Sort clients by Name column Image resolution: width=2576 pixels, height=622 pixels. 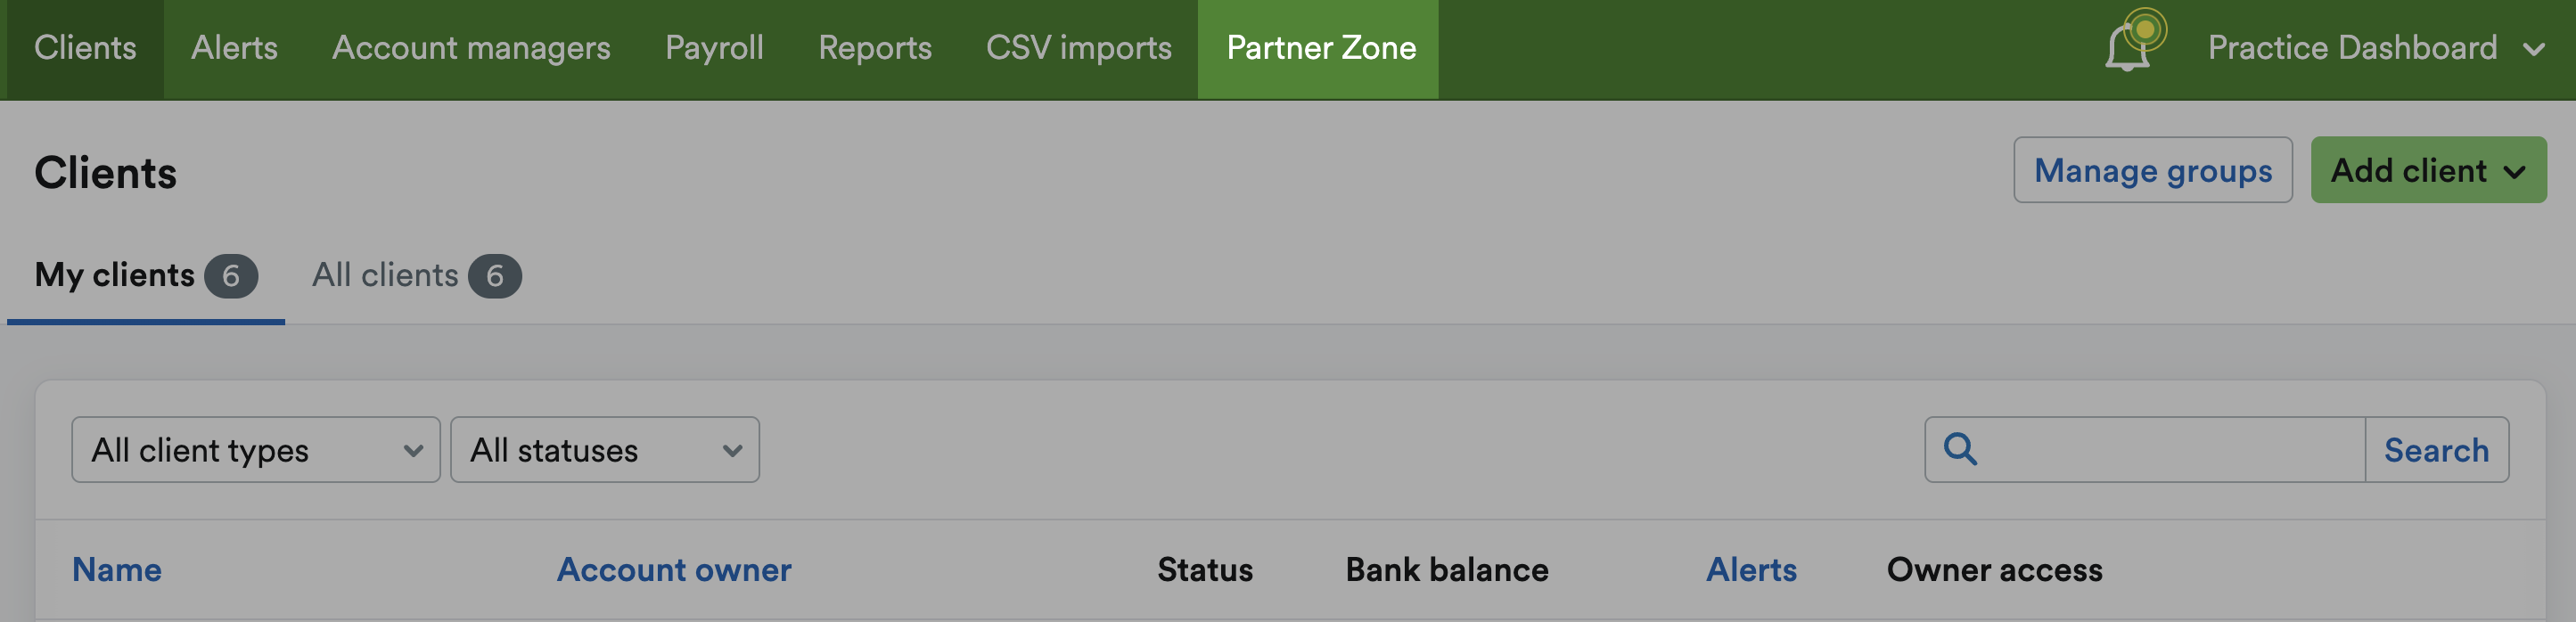click(x=117, y=569)
